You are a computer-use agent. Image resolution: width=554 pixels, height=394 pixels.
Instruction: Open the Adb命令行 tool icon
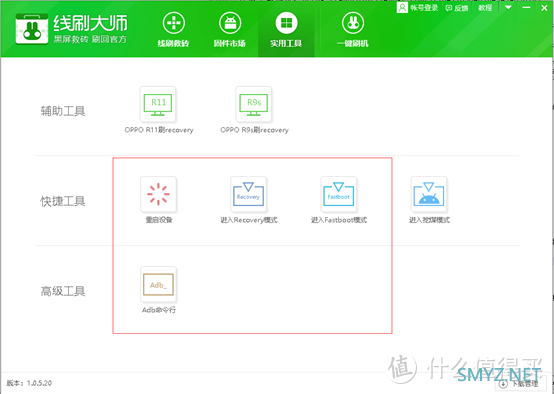(158, 284)
